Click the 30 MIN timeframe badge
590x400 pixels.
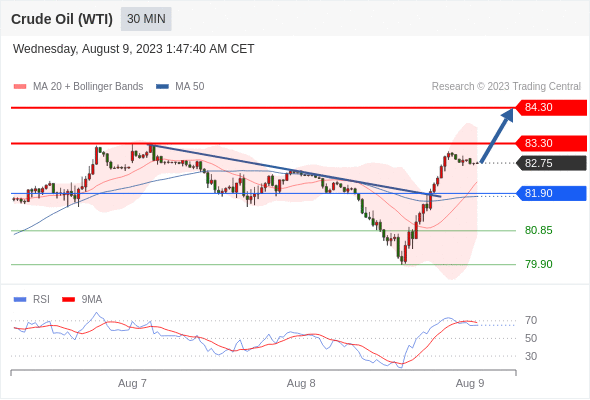tap(146, 19)
